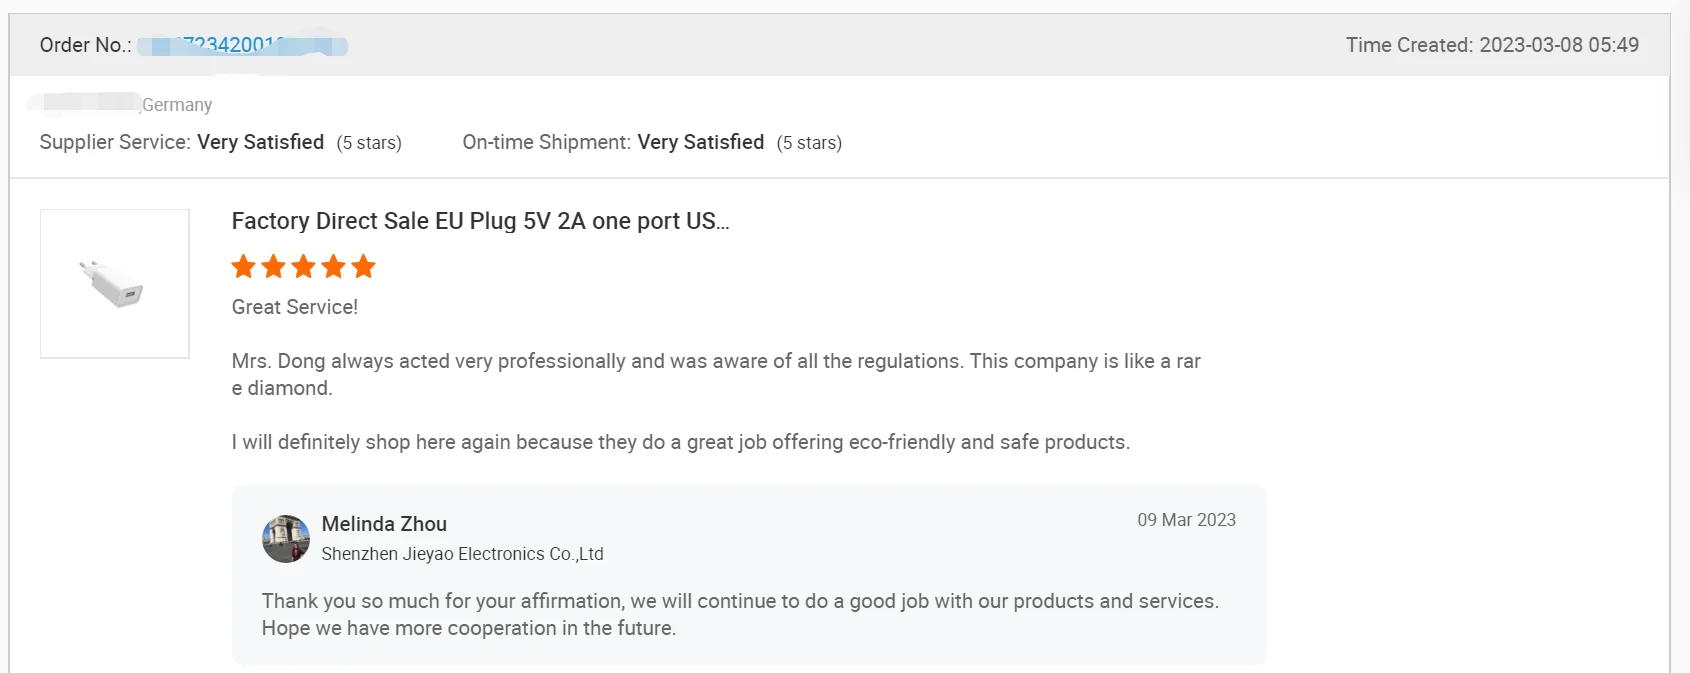Click the Great Service! review heading
This screenshot has width=1690, height=673.
click(295, 307)
